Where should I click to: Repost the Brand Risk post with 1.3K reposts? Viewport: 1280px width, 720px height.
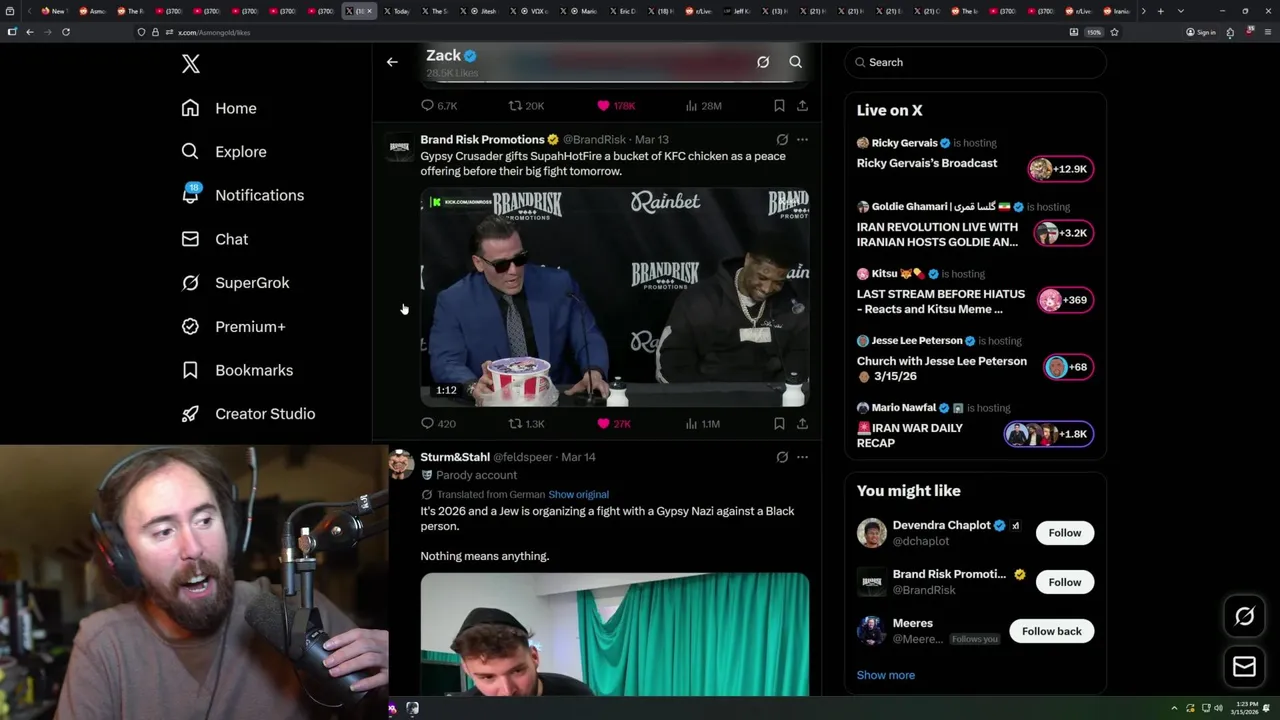526,424
